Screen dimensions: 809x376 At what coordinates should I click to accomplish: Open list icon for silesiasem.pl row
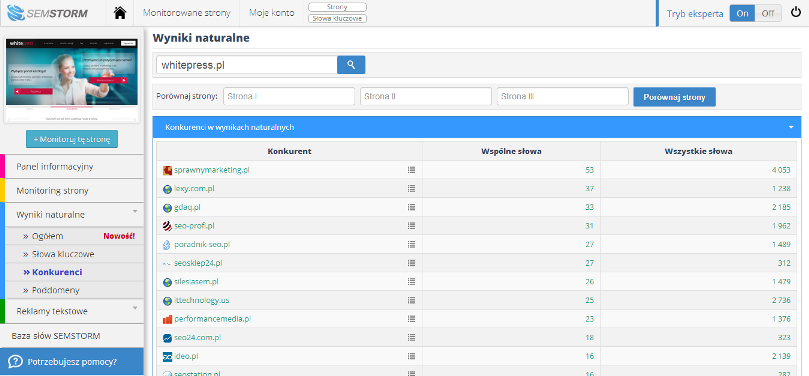(411, 282)
